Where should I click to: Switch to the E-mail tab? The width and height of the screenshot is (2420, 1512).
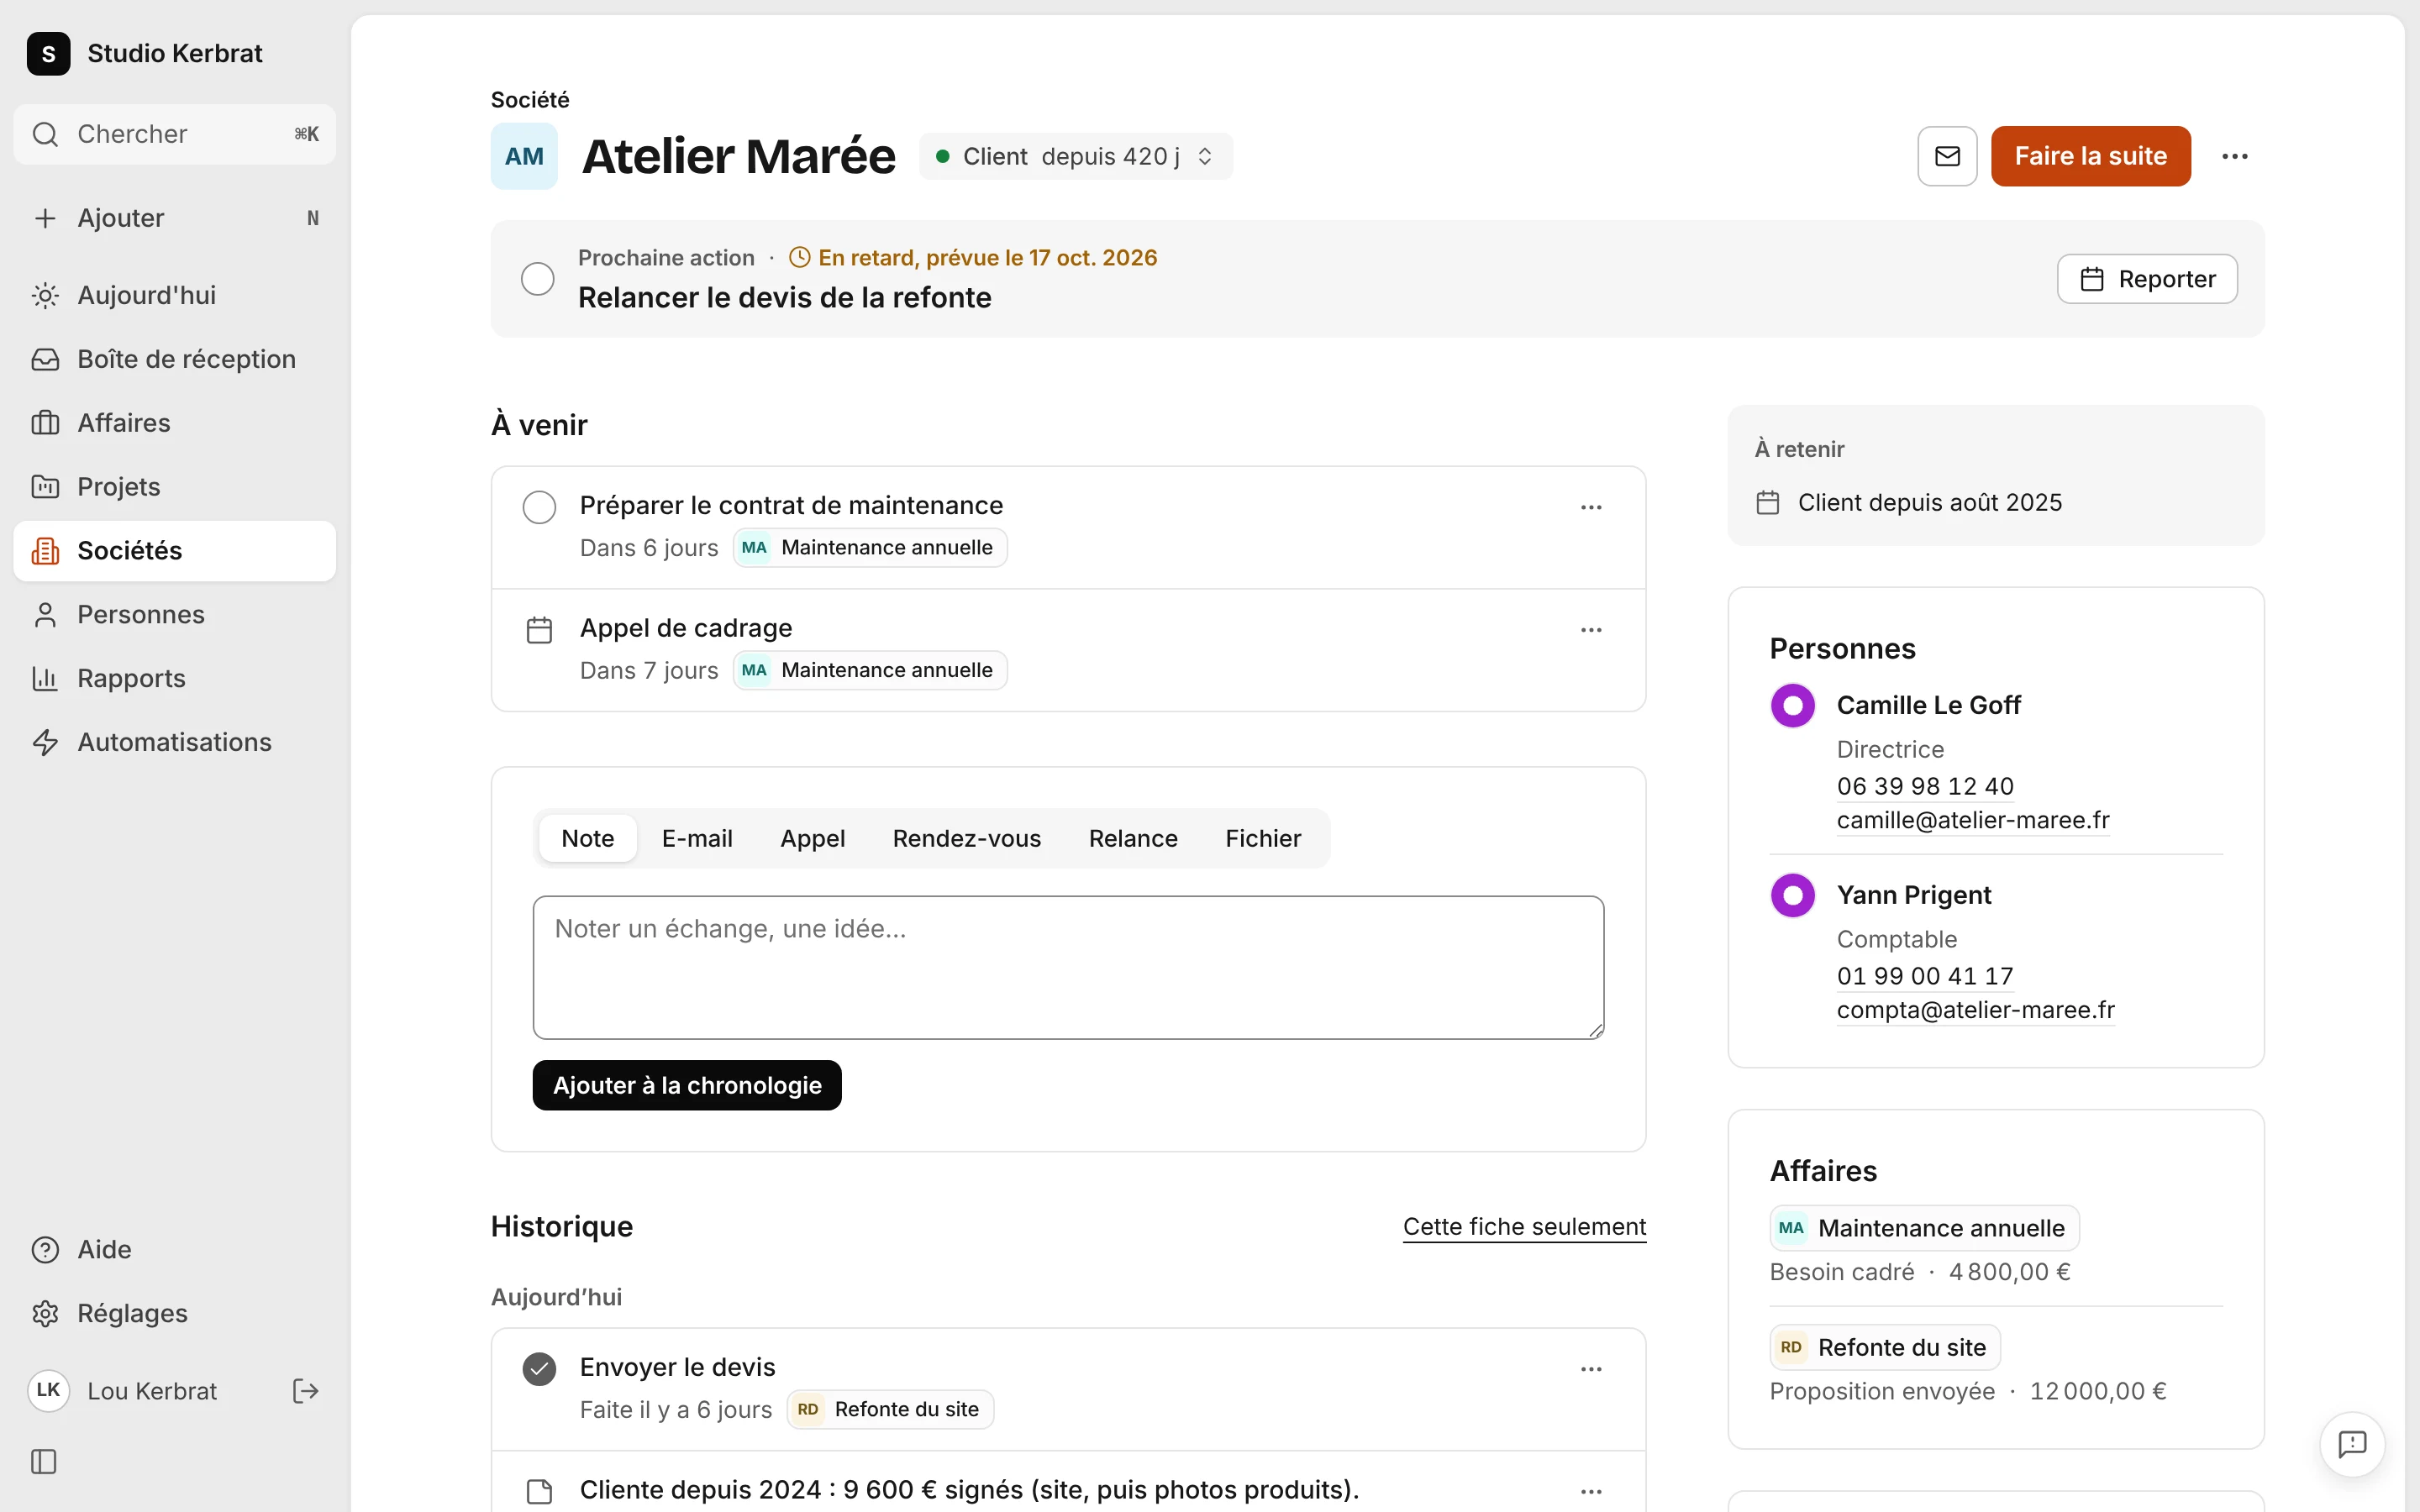pyautogui.click(x=697, y=838)
